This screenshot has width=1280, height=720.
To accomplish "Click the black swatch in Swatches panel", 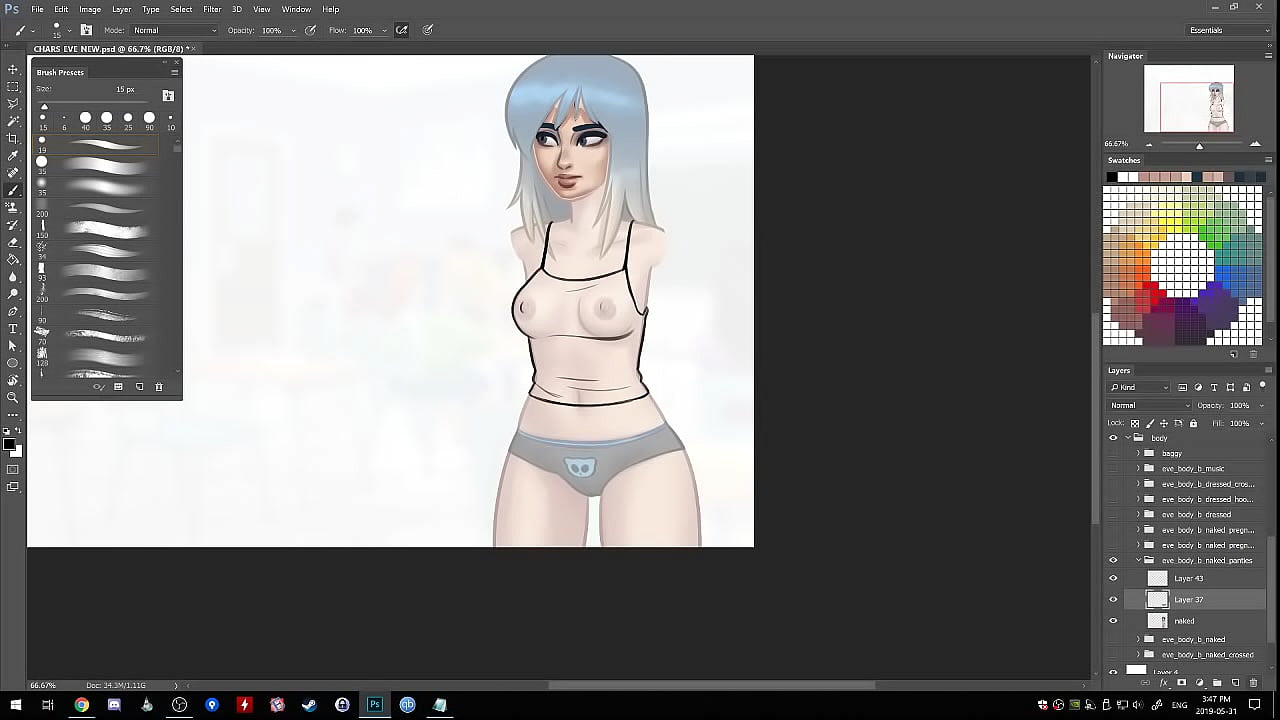I will point(1111,177).
